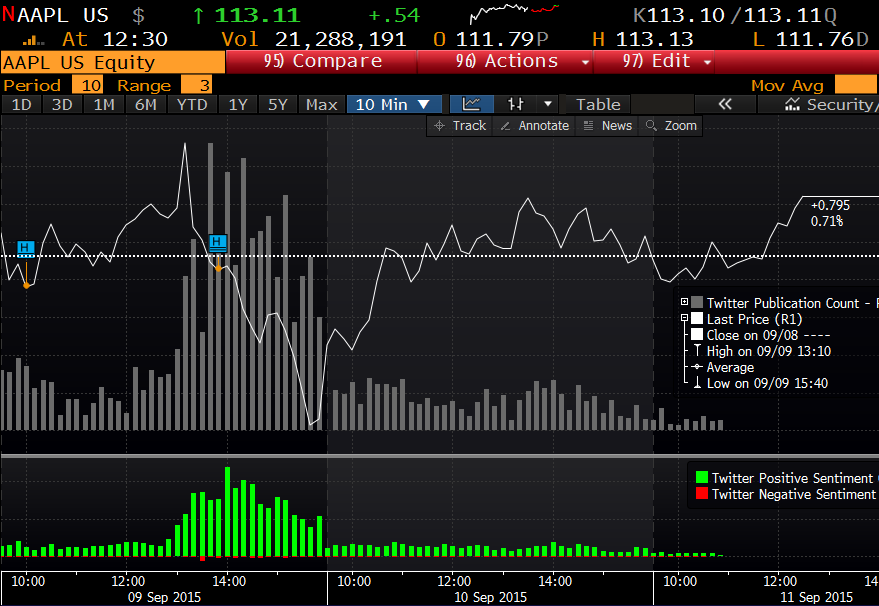The image size is (879, 606).
Task: Click the low price 111.76
Action: click(x=815, y=40)
